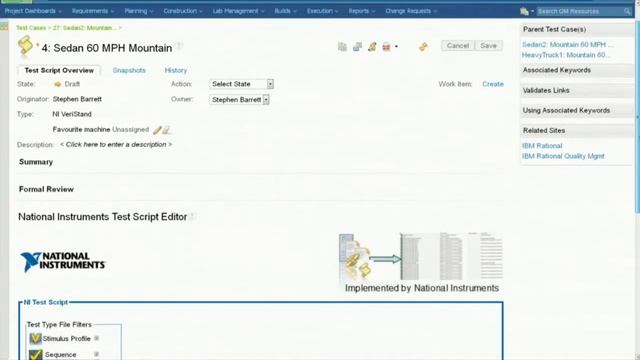Switch to the Snapshots tab
This screenshot has height=360, width=640.
pyautogui.click(x=129, y=70)
